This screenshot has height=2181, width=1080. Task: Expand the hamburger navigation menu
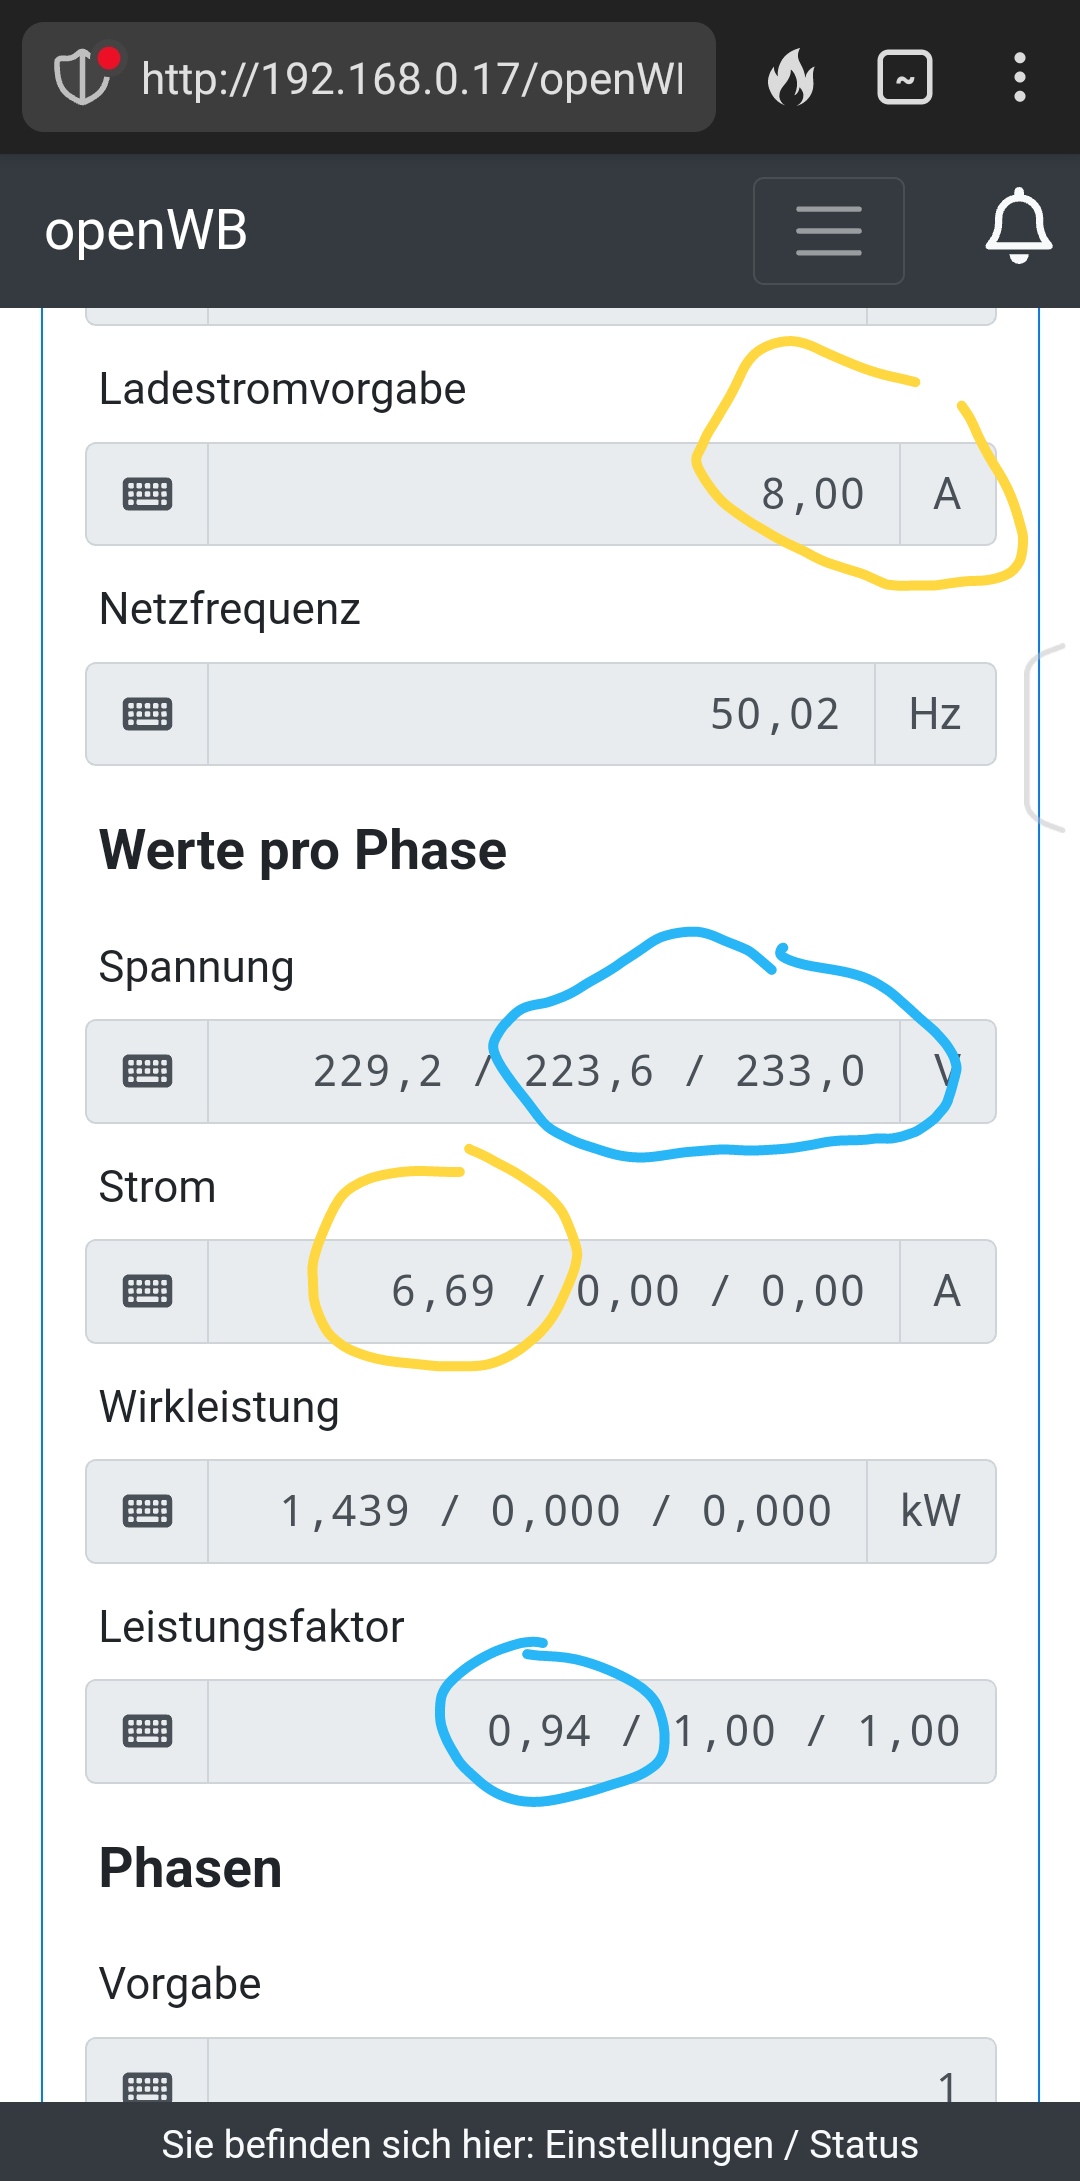click(x=828, y=231)
